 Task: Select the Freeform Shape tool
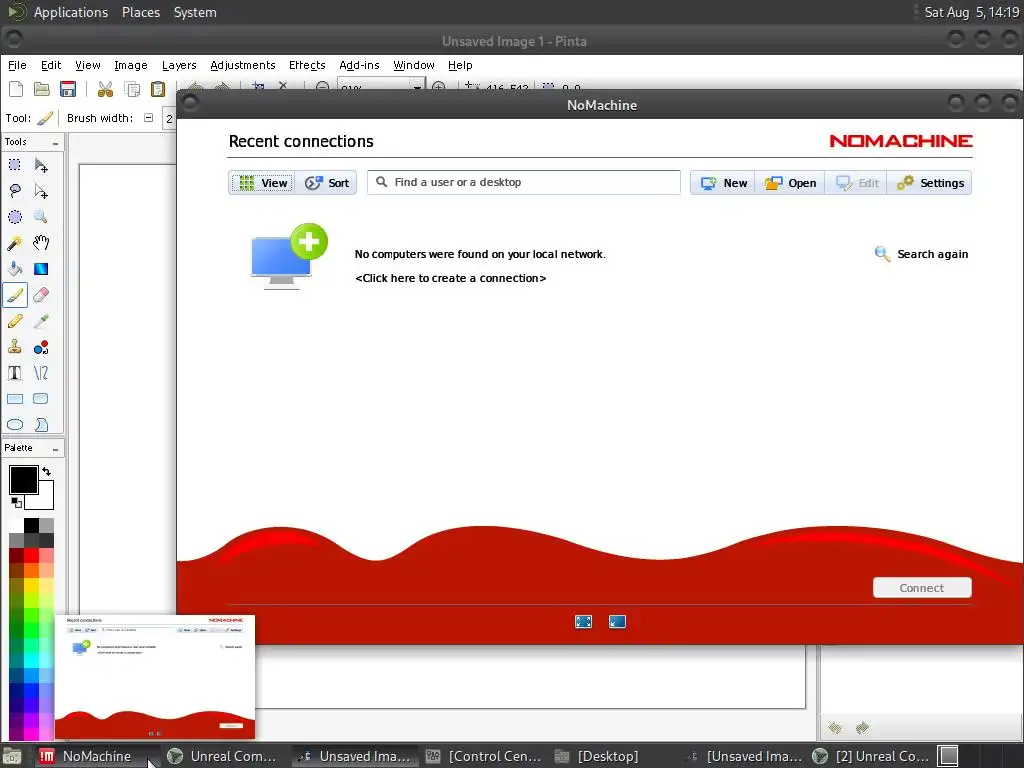pos(40,425)
